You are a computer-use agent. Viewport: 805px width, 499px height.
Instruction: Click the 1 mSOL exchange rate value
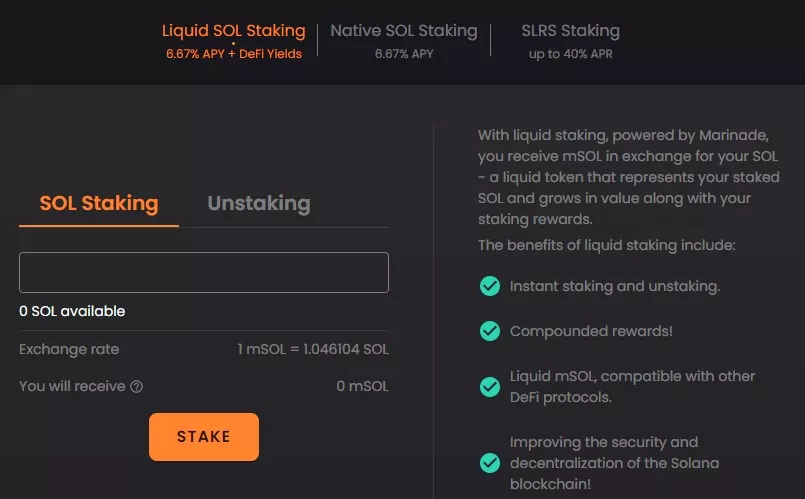pyautogui.click(x=313, y=349)
